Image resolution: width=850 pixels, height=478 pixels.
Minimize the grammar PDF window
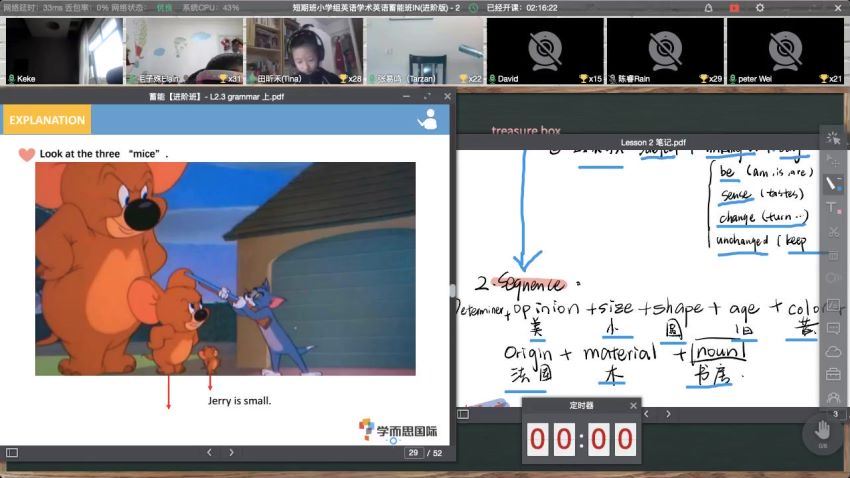(x=407, y=96)
